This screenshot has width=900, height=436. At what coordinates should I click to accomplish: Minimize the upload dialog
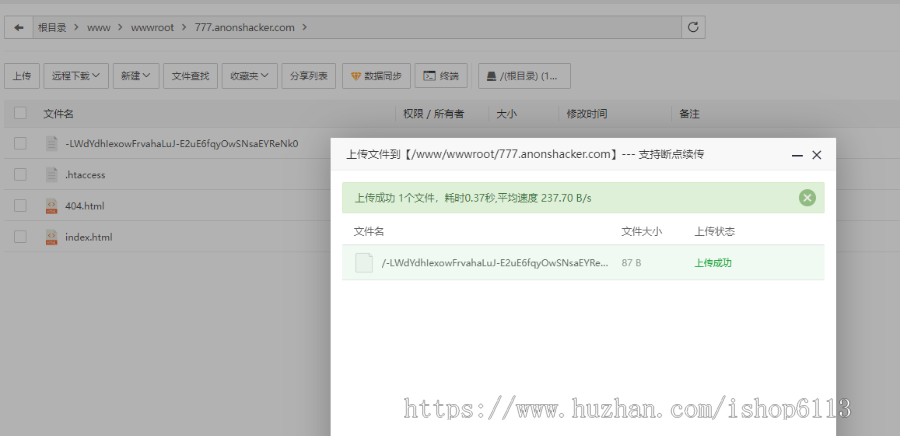click(x=797, y=155)
